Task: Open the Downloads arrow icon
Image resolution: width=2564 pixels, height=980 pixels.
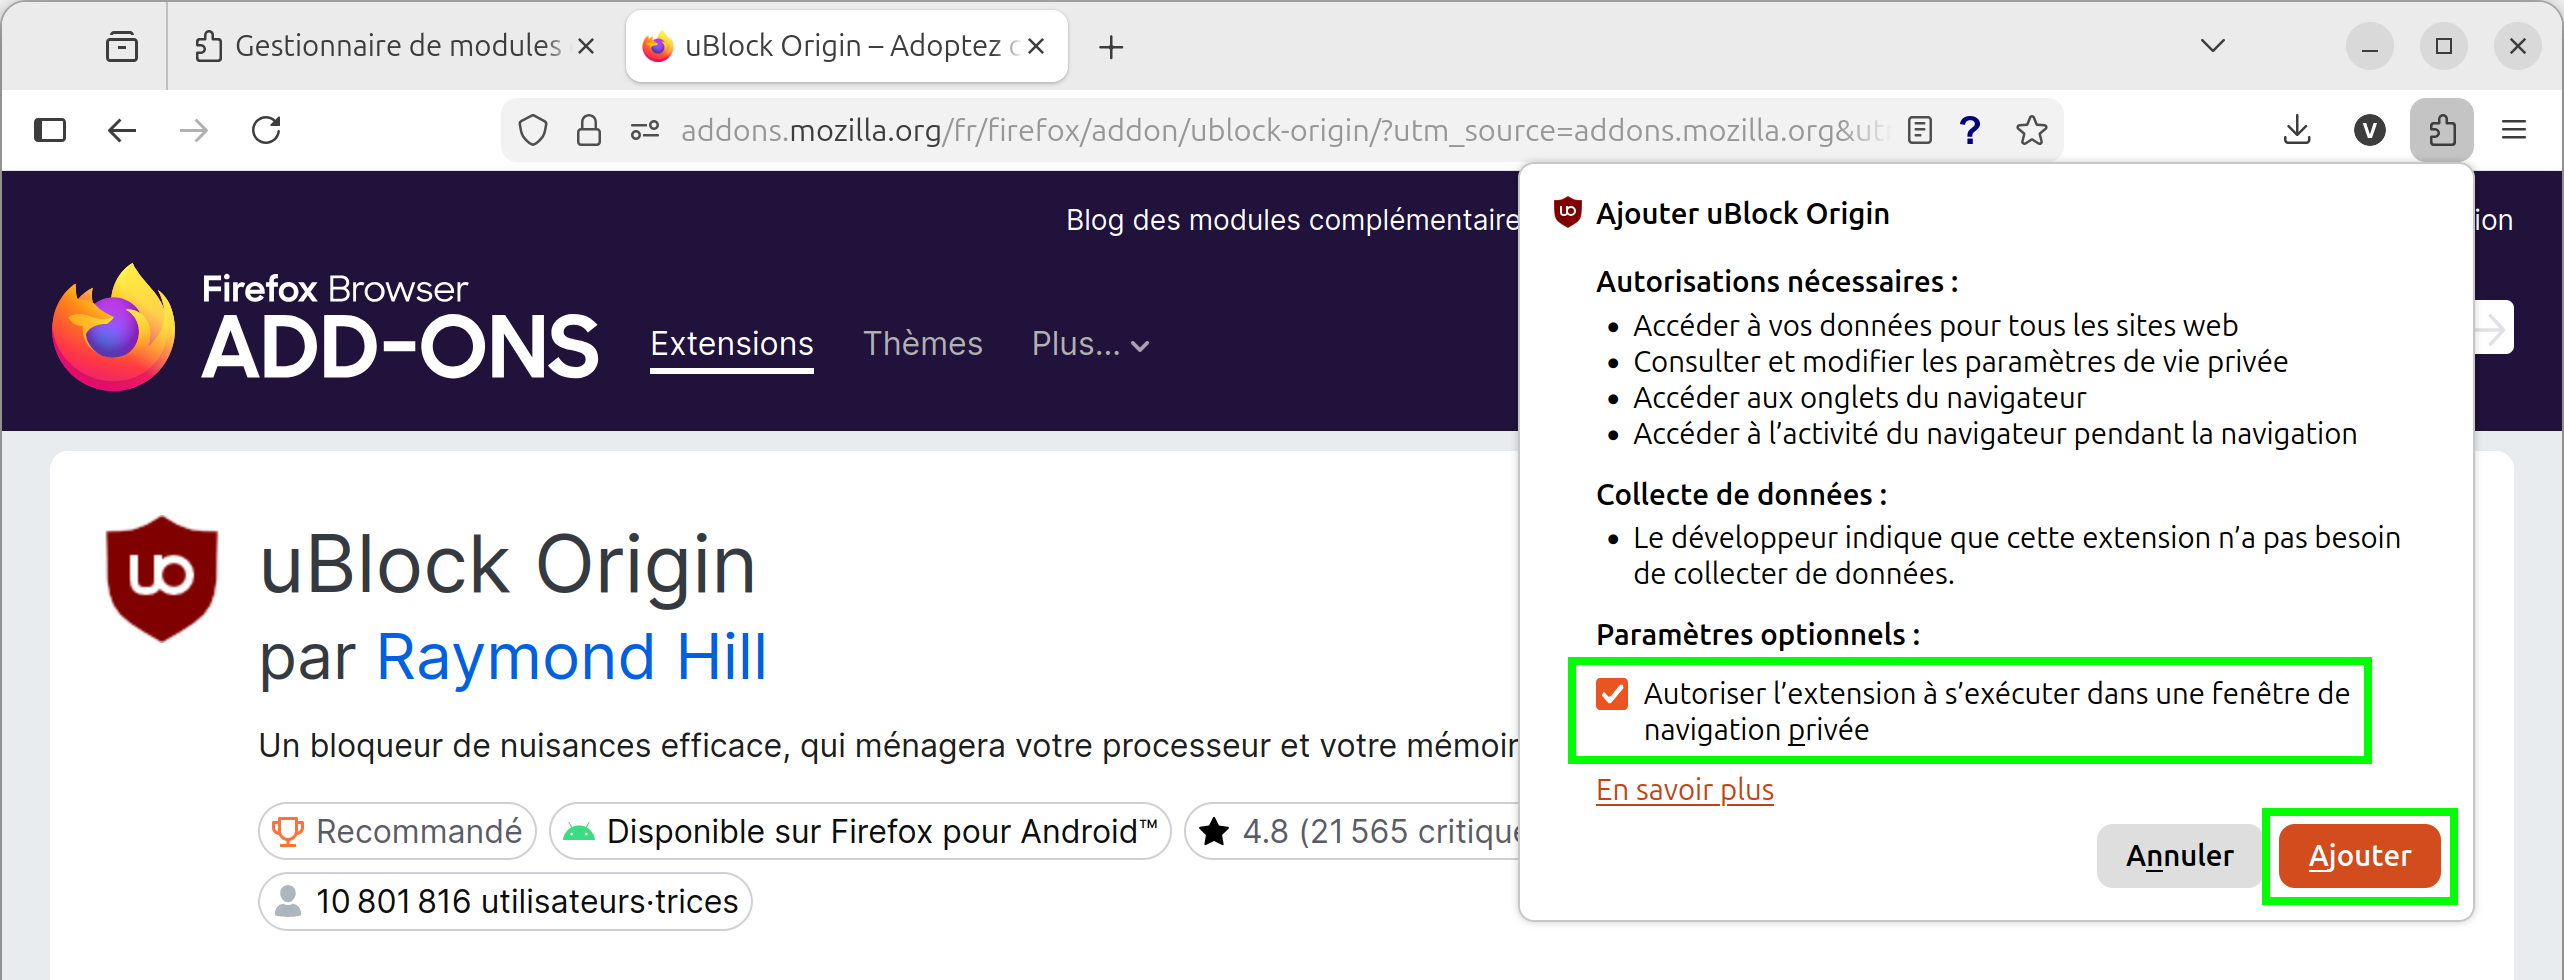Action: [x=2297, y=130]
